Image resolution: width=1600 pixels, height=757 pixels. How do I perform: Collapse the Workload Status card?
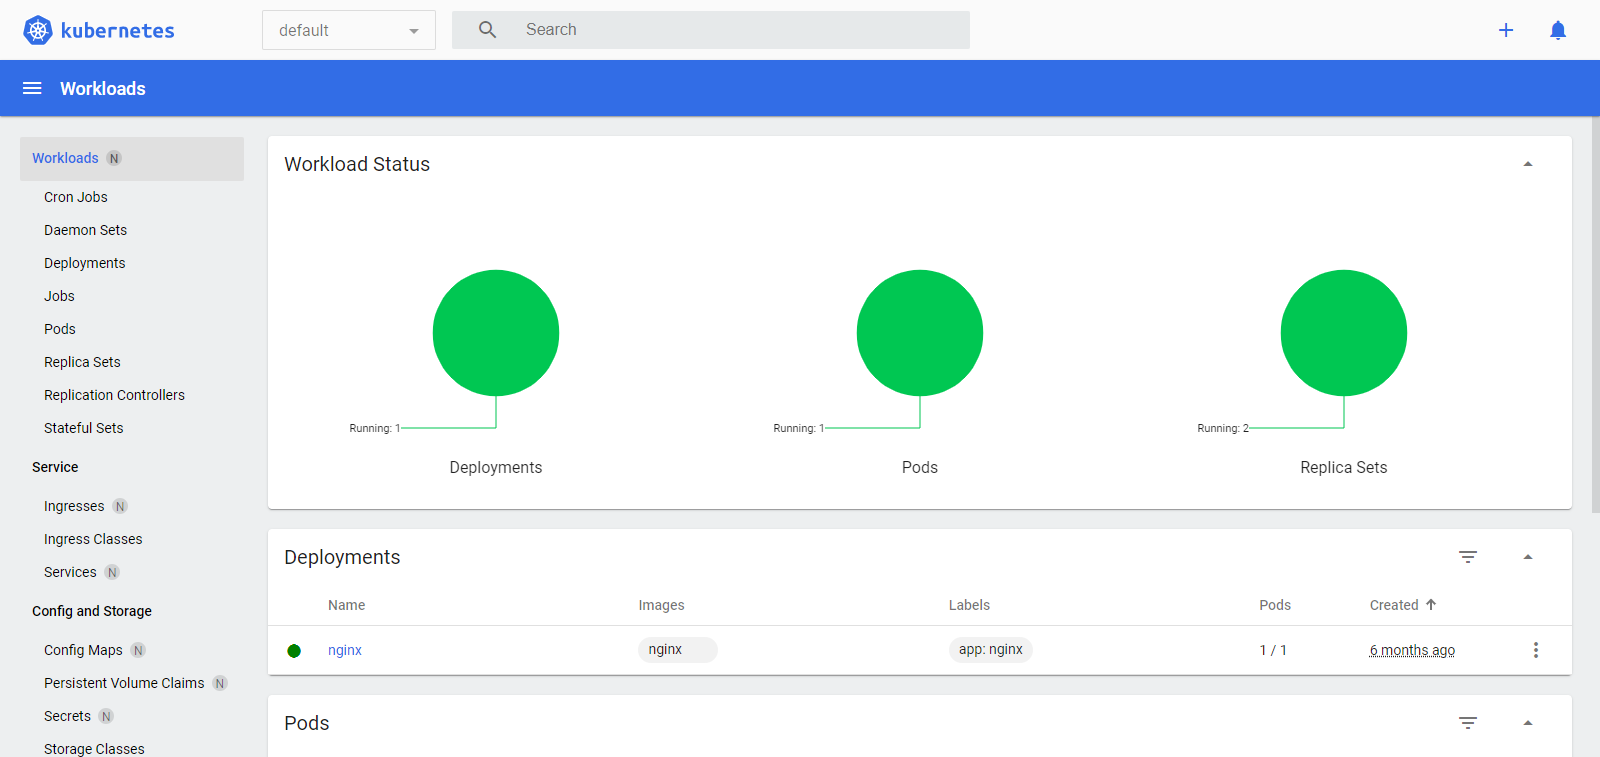click(1528, 164)
